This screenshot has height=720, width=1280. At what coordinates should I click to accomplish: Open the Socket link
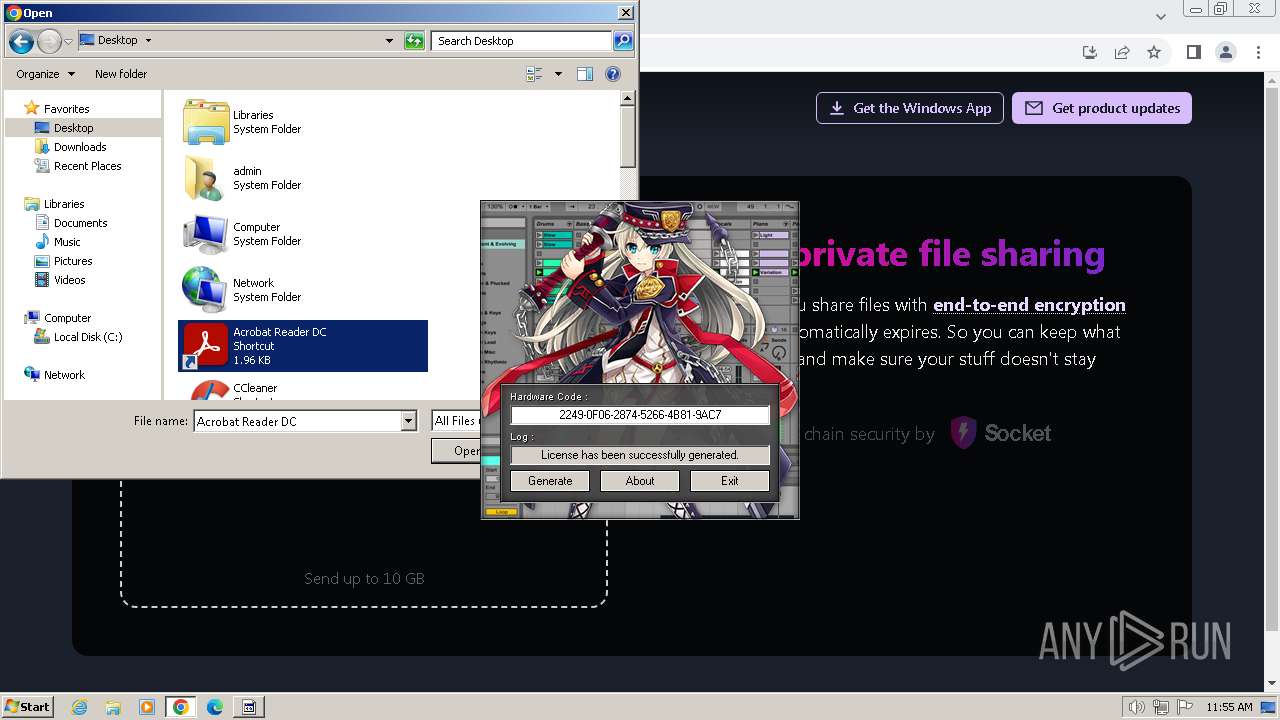point(1001,433)
